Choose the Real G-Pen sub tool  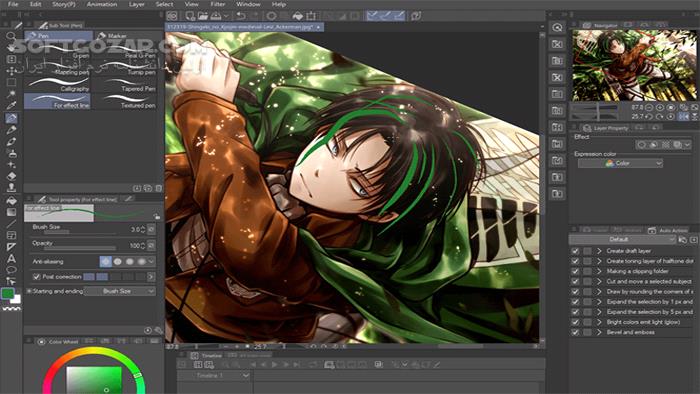click(125, 50)
